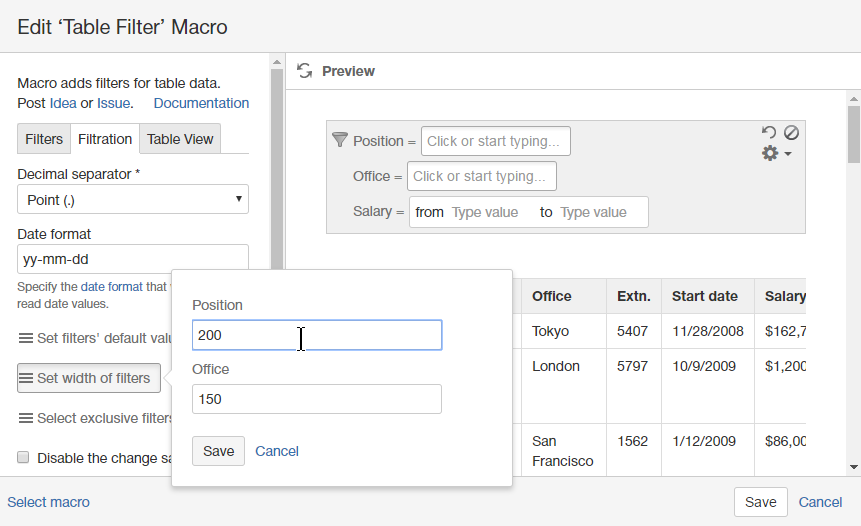Viewport: 861px width, 526px height.
Task: Switch to the Table View tab
Action: pyautogui.click(x=180, y=139)
